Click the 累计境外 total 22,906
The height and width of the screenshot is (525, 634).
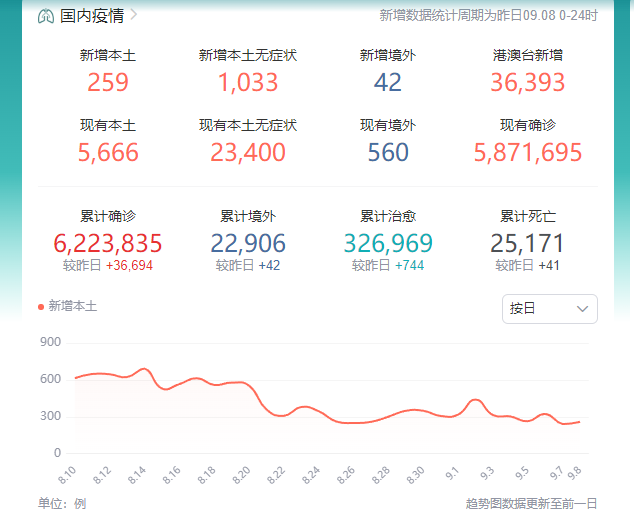click(248, 243)
